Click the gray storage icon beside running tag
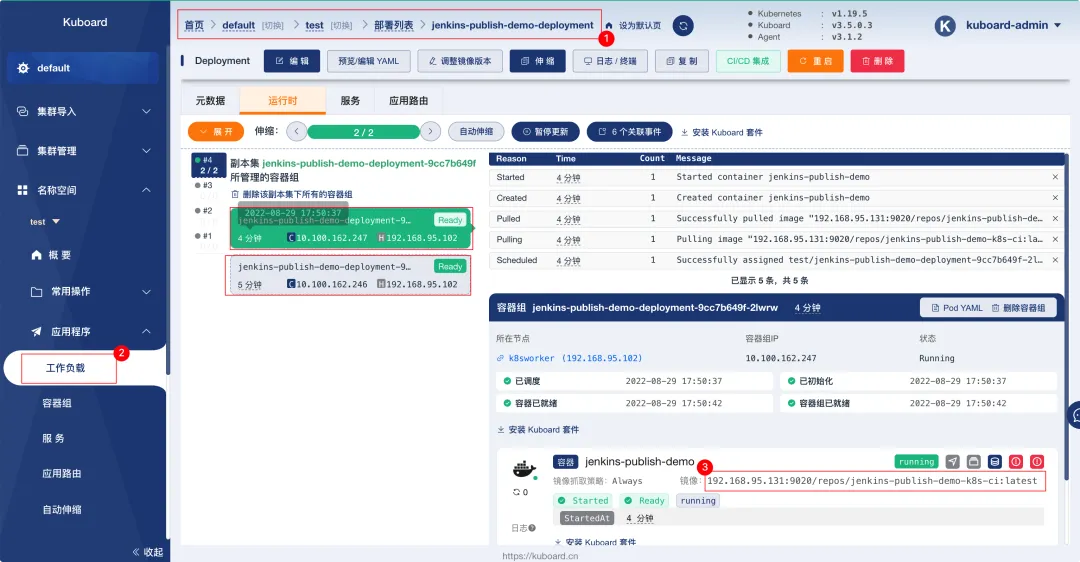The image size is (1080, 562). (973, 461)
